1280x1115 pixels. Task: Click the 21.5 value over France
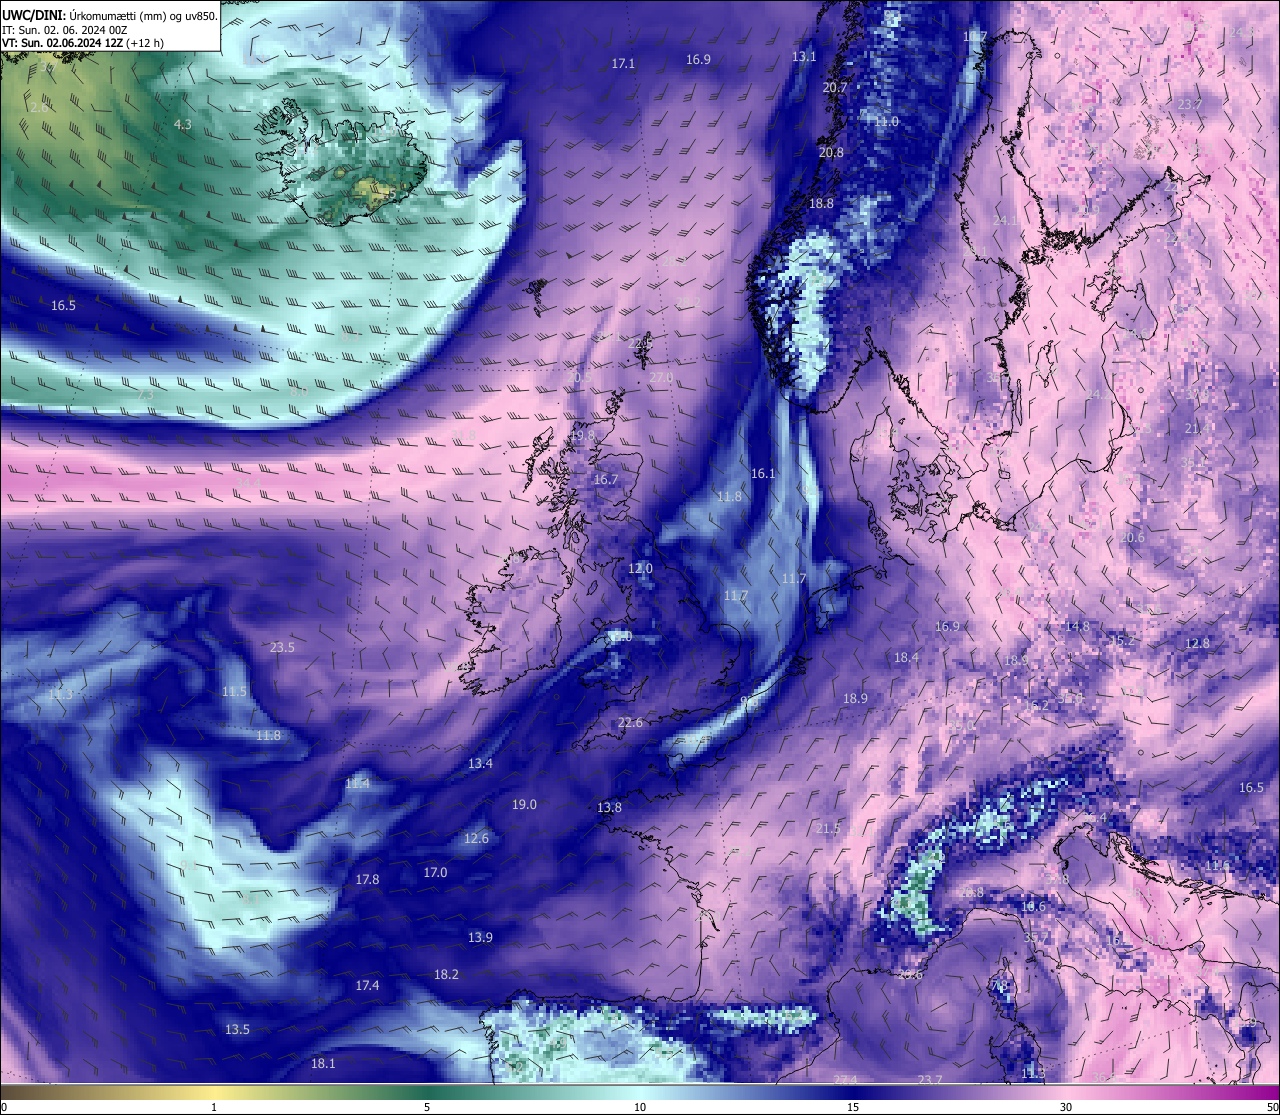[x=828, y=829]
